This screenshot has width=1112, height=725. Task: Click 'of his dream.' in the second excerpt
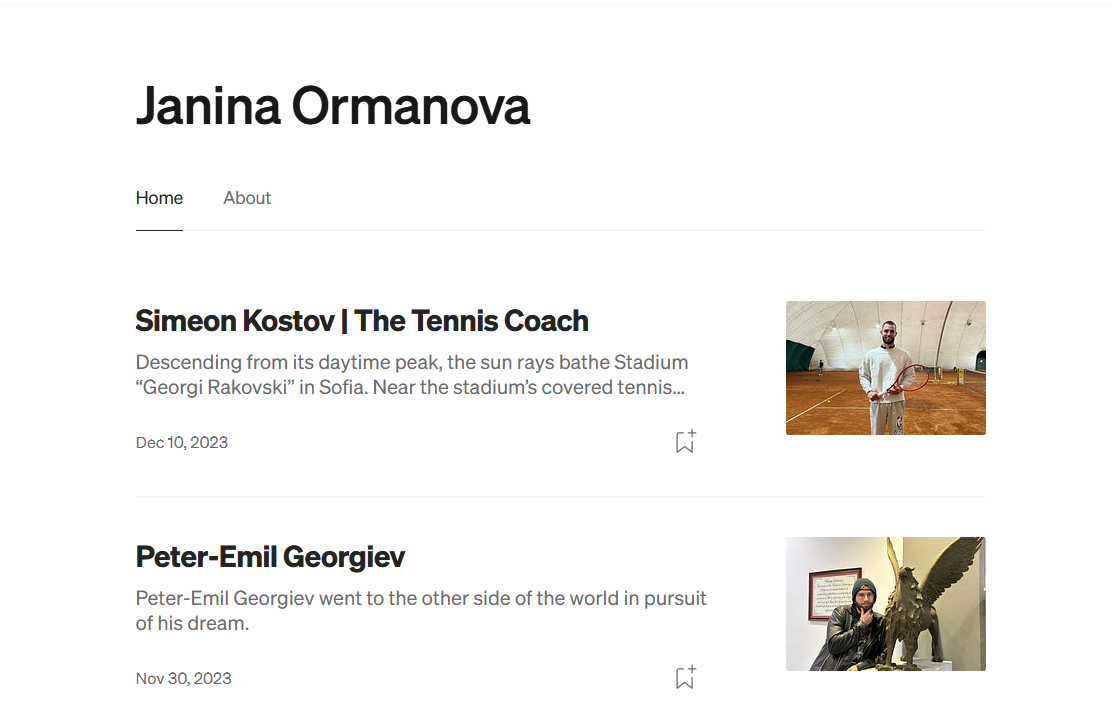192,623
